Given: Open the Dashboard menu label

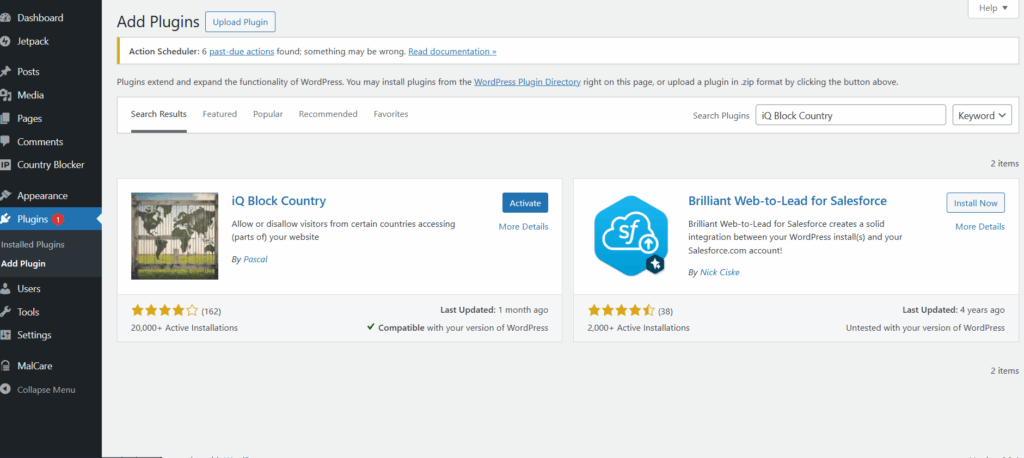Looking at the screenshot, I should click(x=40, y=18).
